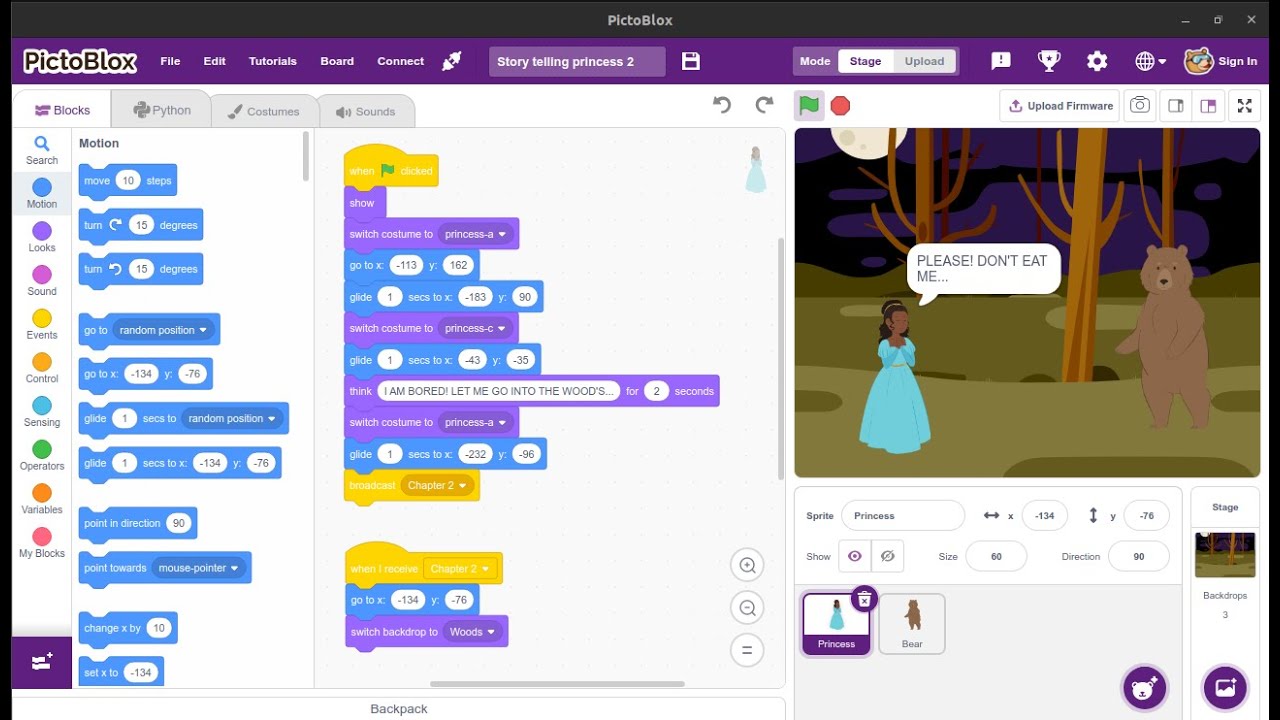This screenshot has height=720, width=1280.
Task: Select the Looks block category
Action: (x=42, y=237)
